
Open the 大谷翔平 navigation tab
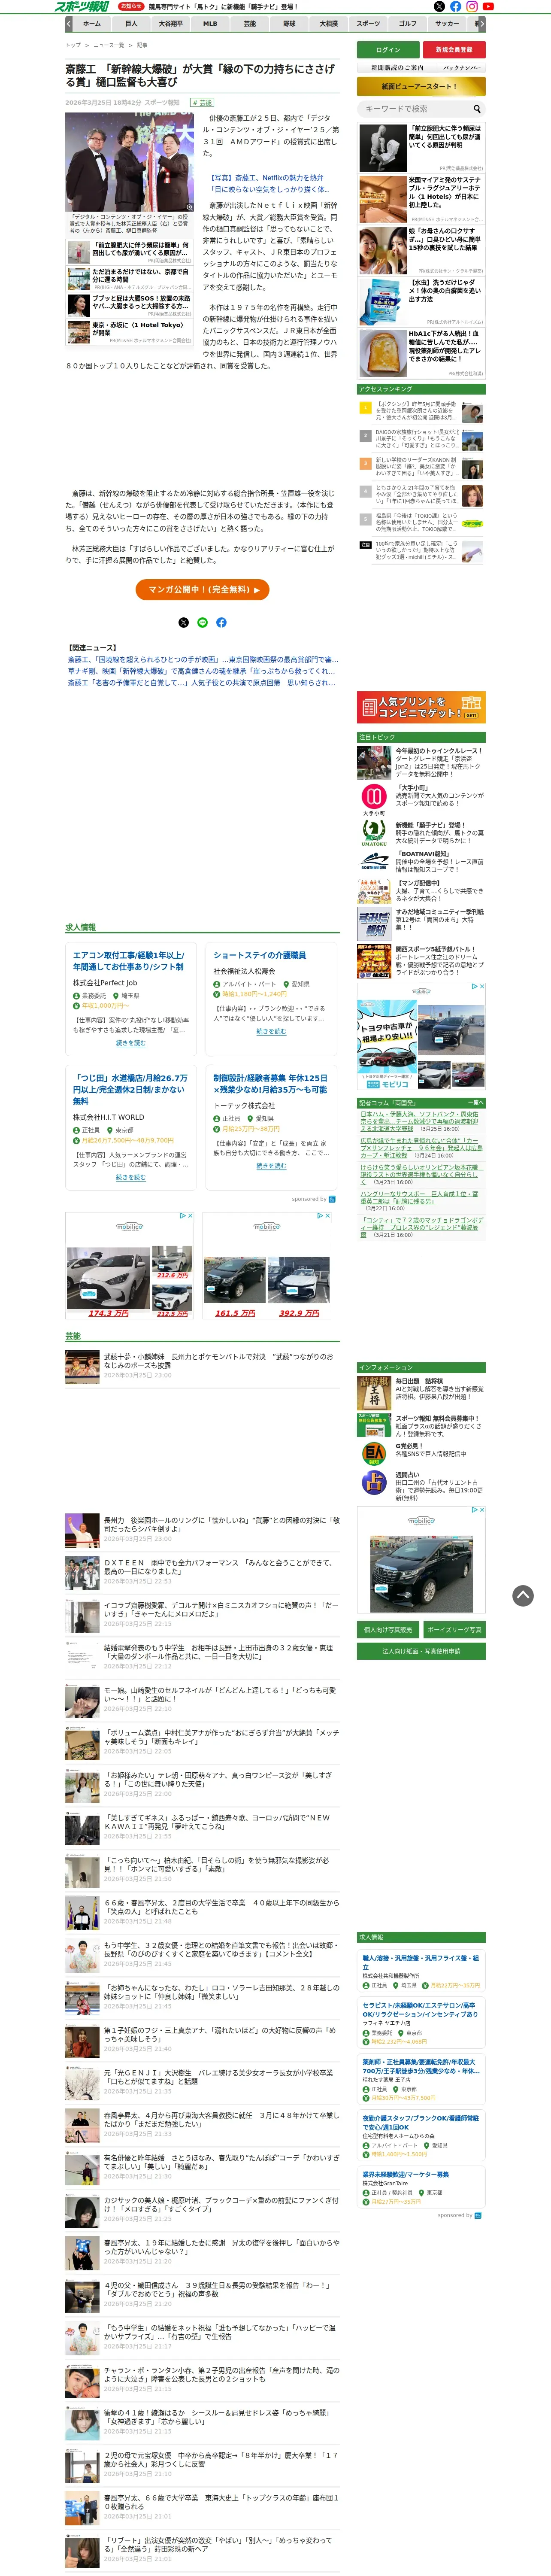click(x=170, y=23)
